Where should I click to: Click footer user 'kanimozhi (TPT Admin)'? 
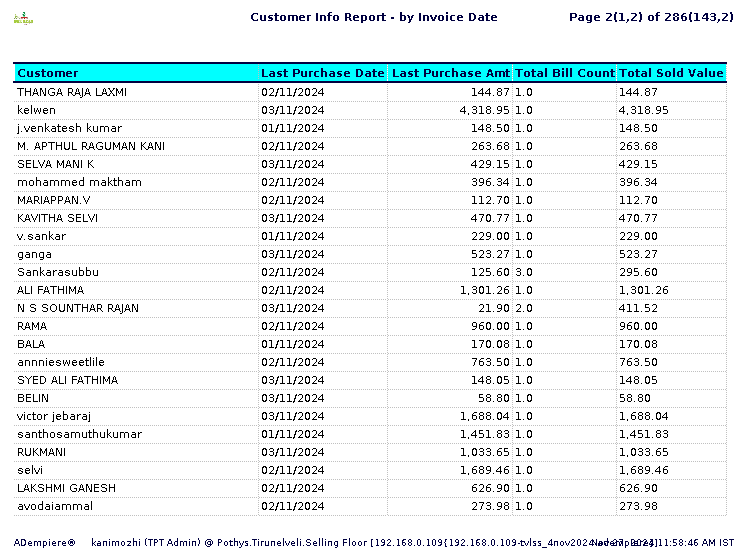[146, 542]
